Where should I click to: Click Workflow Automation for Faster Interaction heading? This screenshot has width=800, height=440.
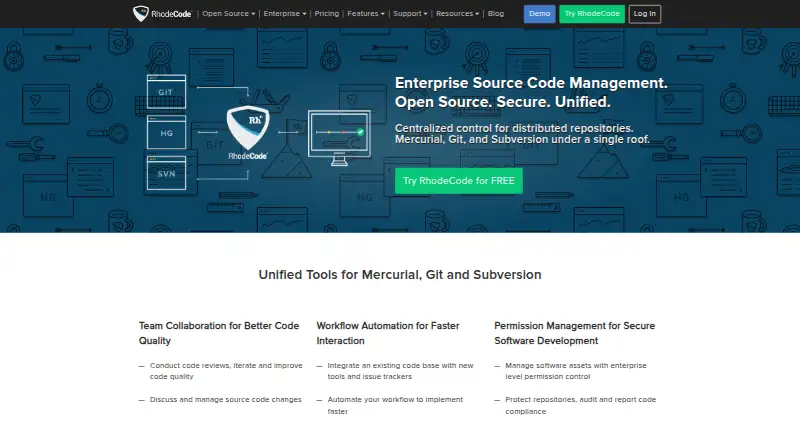(388, 333)
